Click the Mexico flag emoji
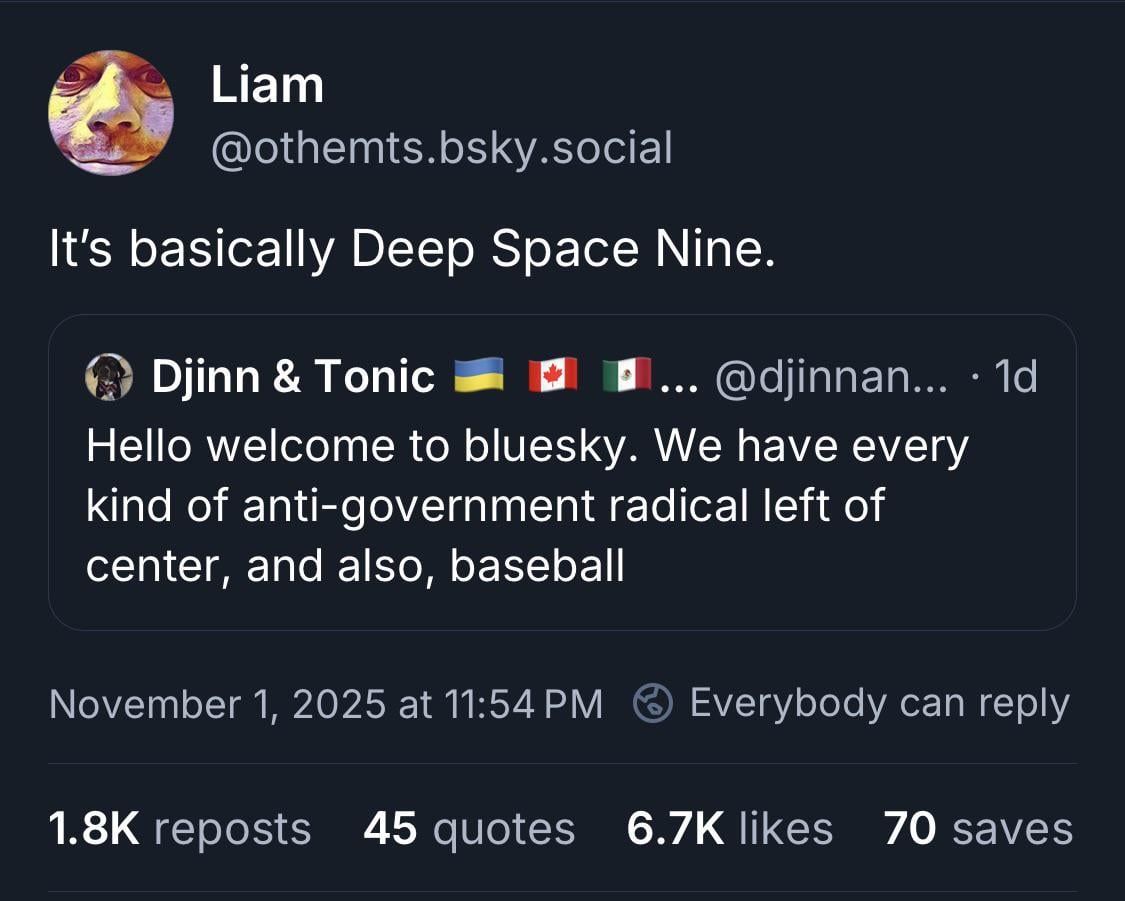 coord(627,377)
